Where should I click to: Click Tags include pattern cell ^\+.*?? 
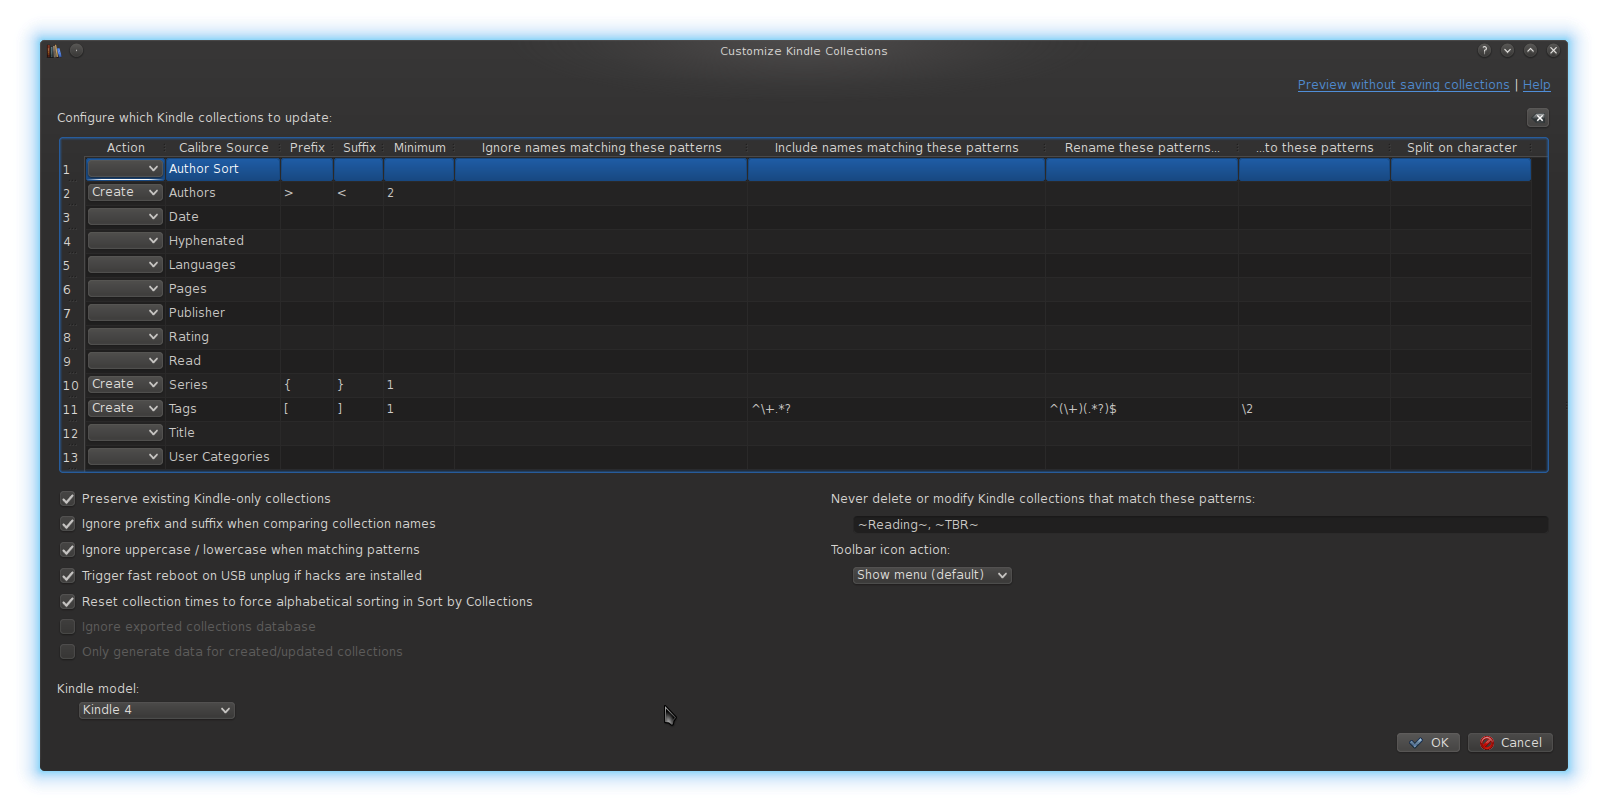point(897,409)
